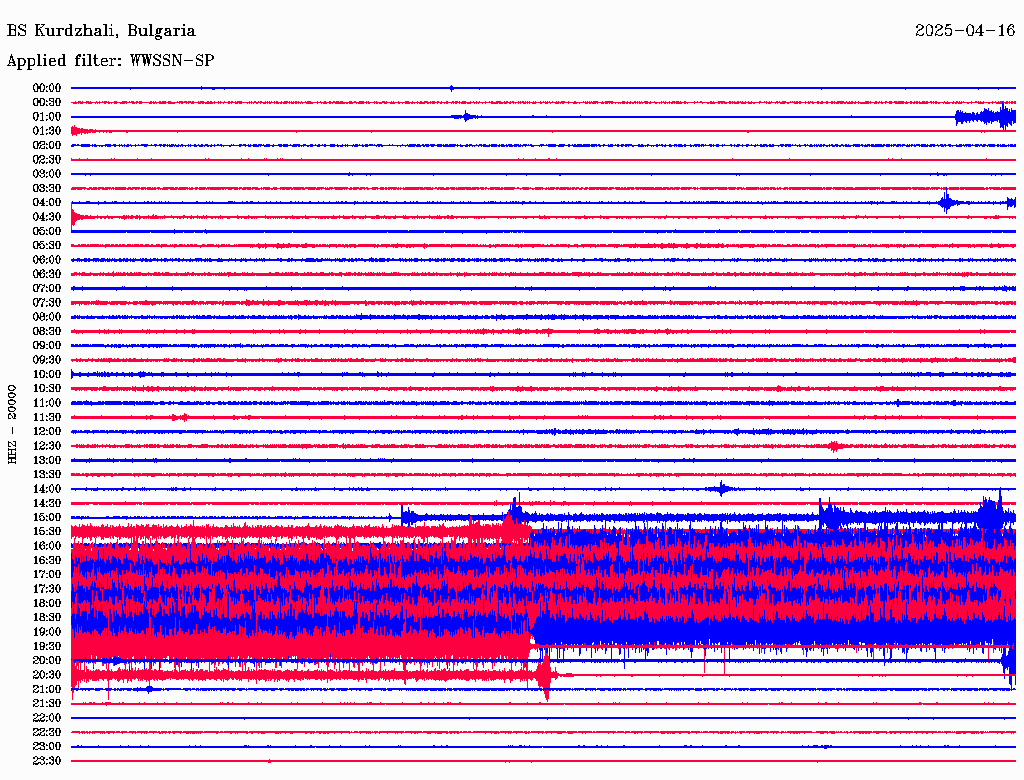Click the 04:00 time label
The image size is (1024, 780).
[47, 203]
